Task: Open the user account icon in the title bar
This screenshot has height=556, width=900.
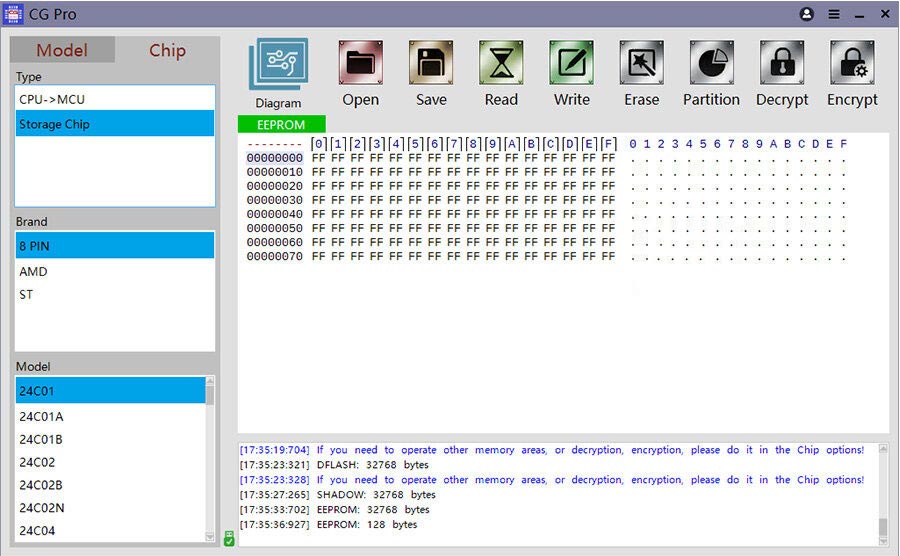Action: (x=807, y=15)
